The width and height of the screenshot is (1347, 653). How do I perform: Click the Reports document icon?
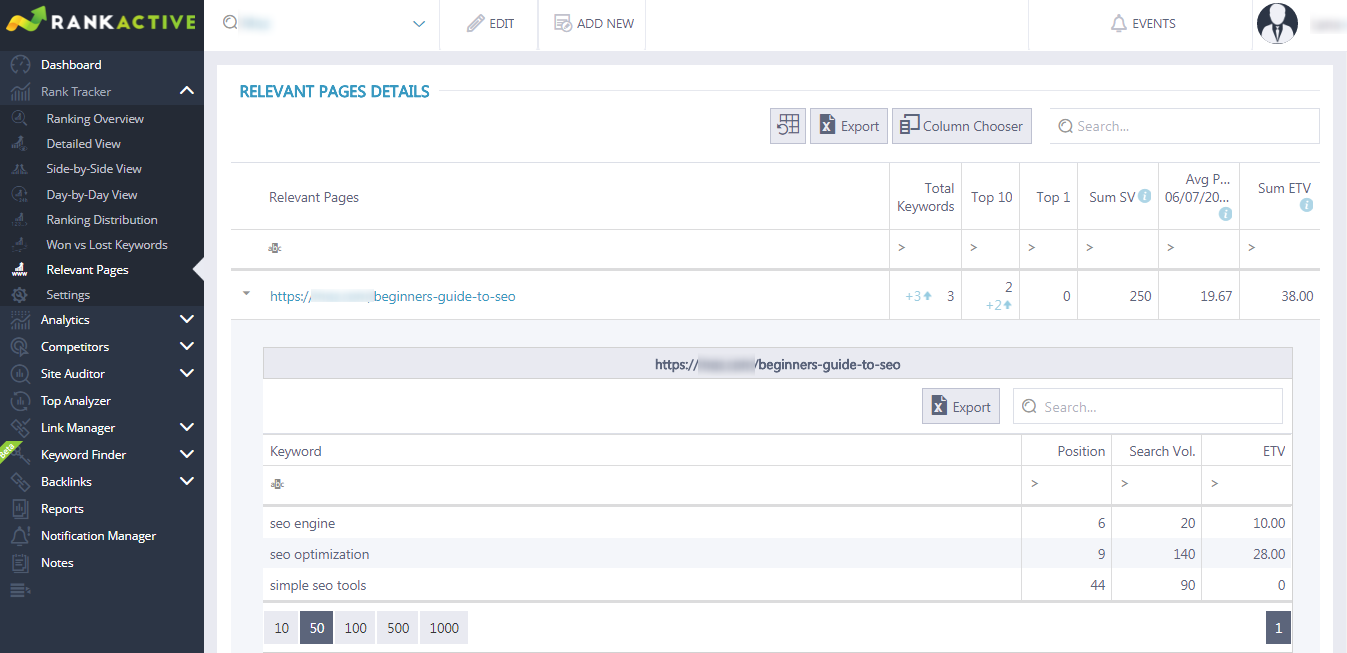click(20, 509)
